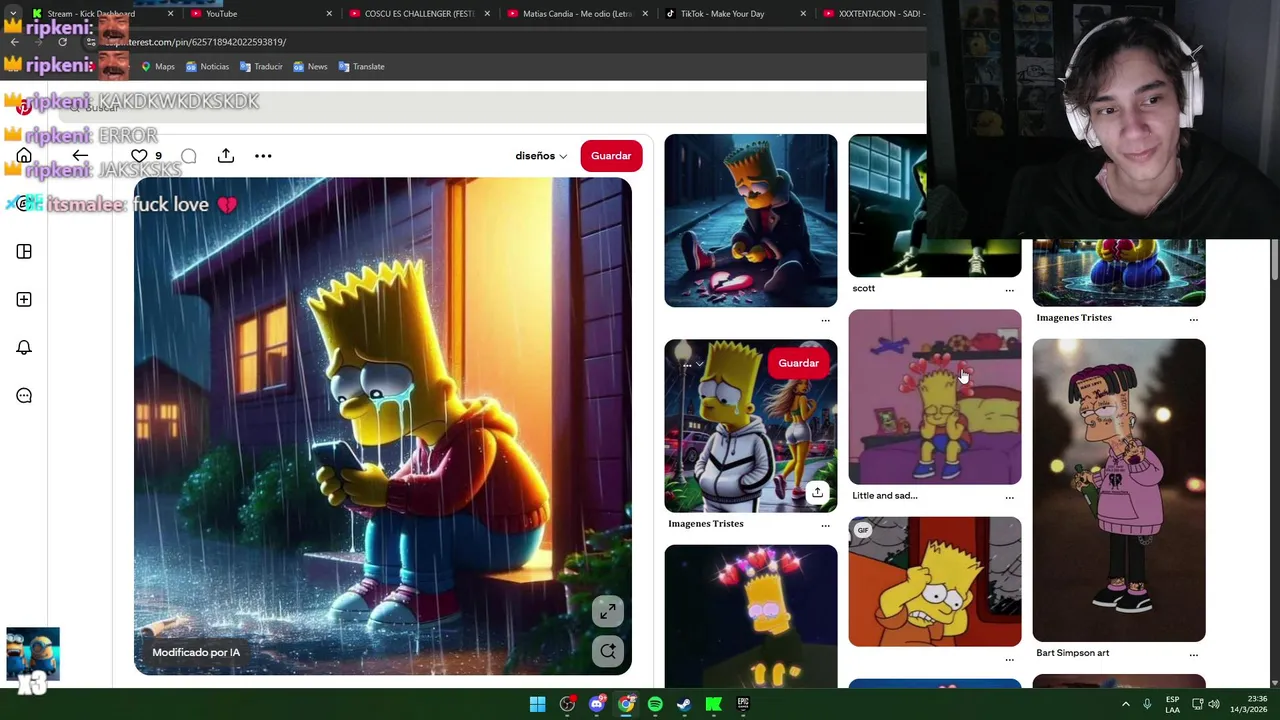Open more options under Imagenes Tristes hoodie pin
1280x720 pixels.
[825, 525]
